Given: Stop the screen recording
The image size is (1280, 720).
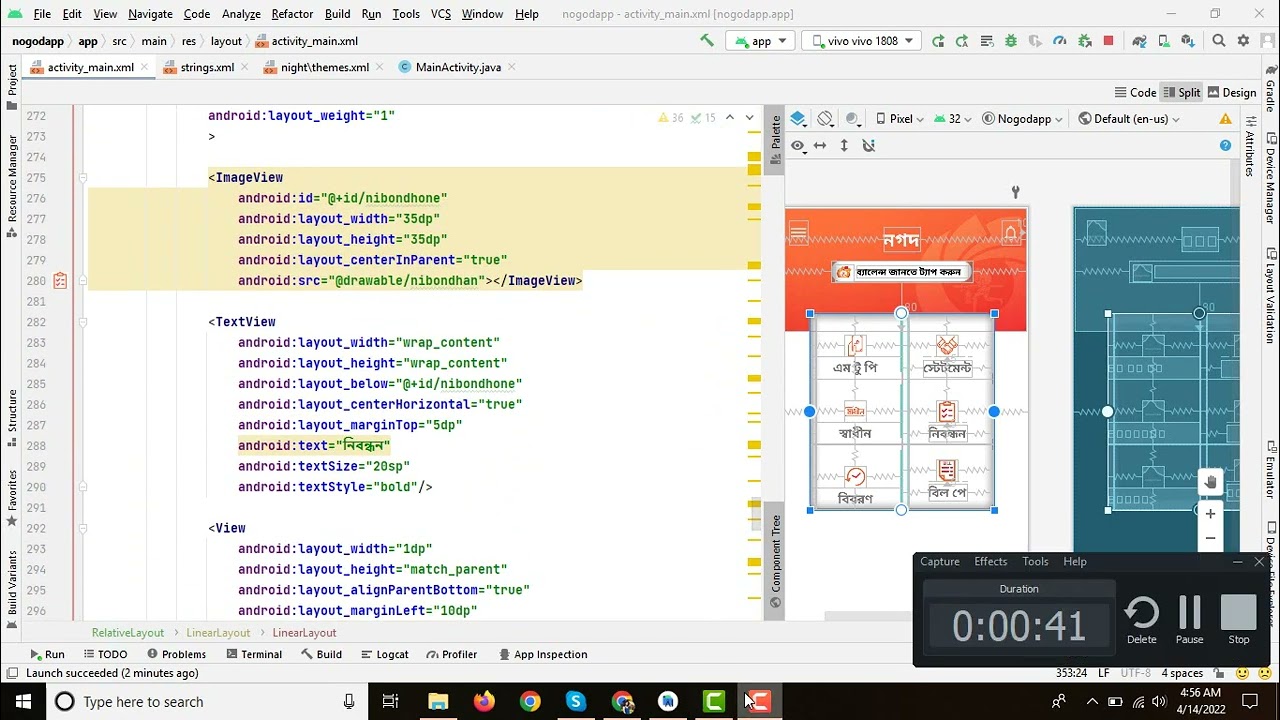Looking at the screenshot, I should tap(1238, 620).
